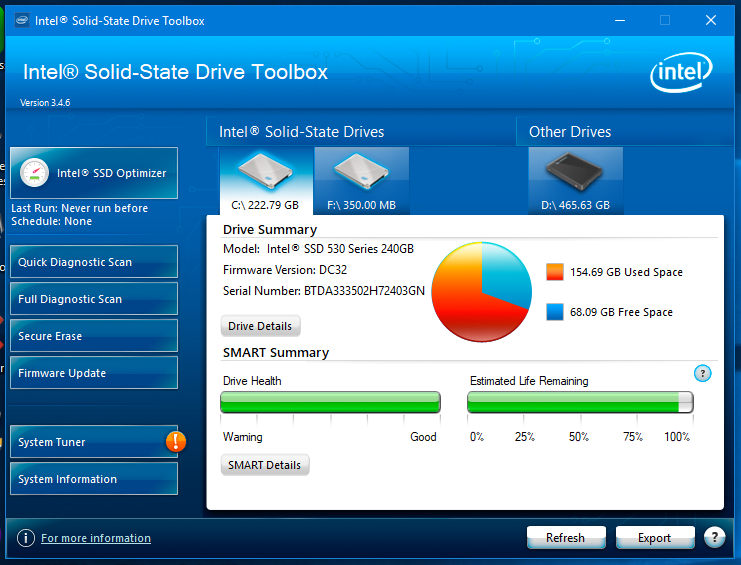Open the System Information panel
The image size is (741, 565).
pyautogui.click(x=94, y=479)
